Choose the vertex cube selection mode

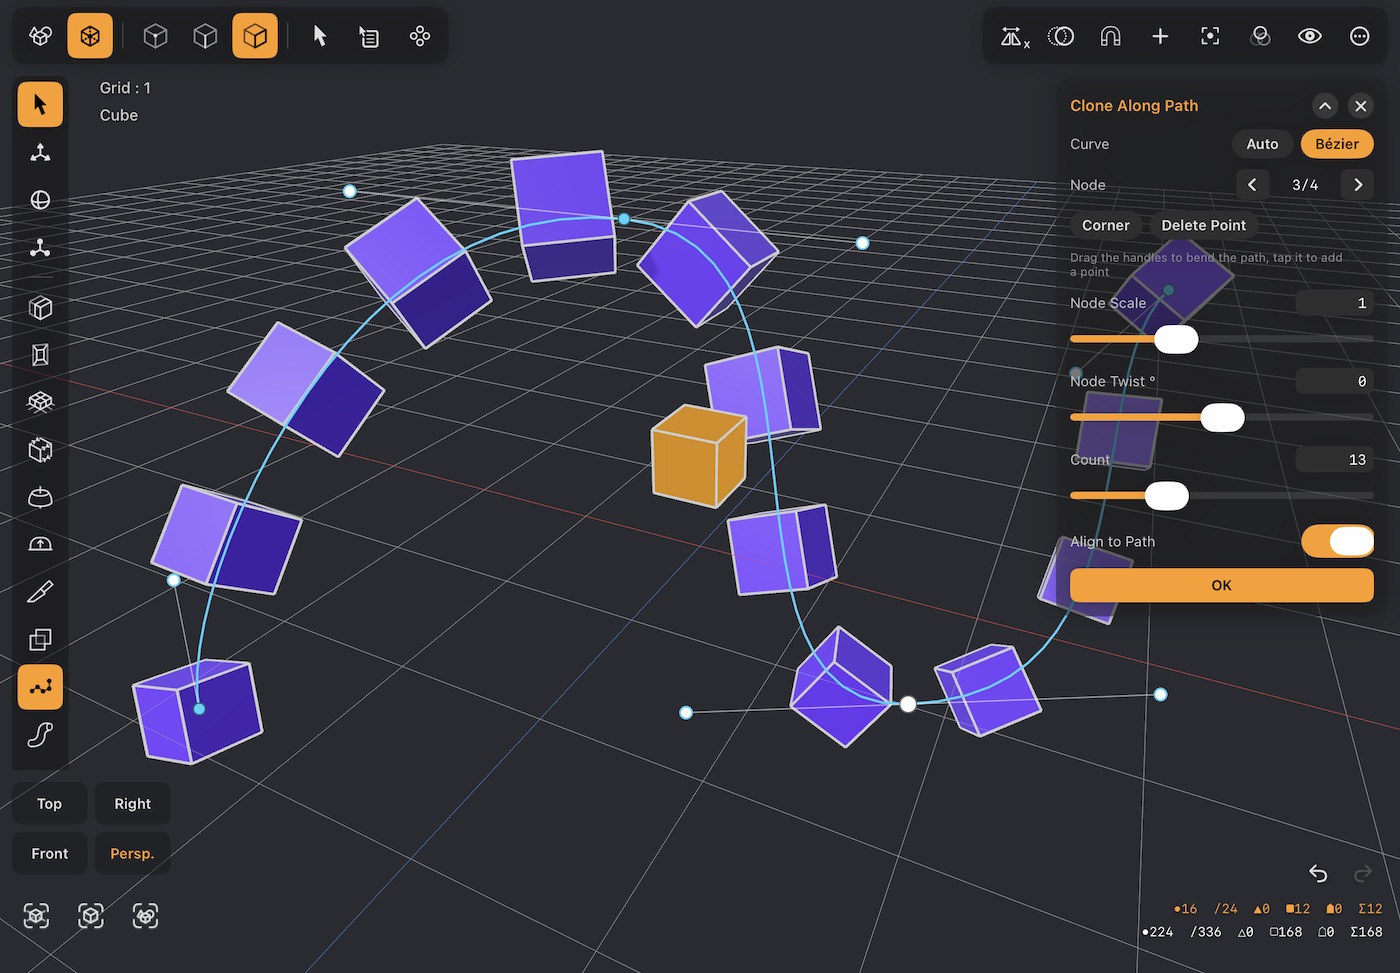tap(155, 36)
